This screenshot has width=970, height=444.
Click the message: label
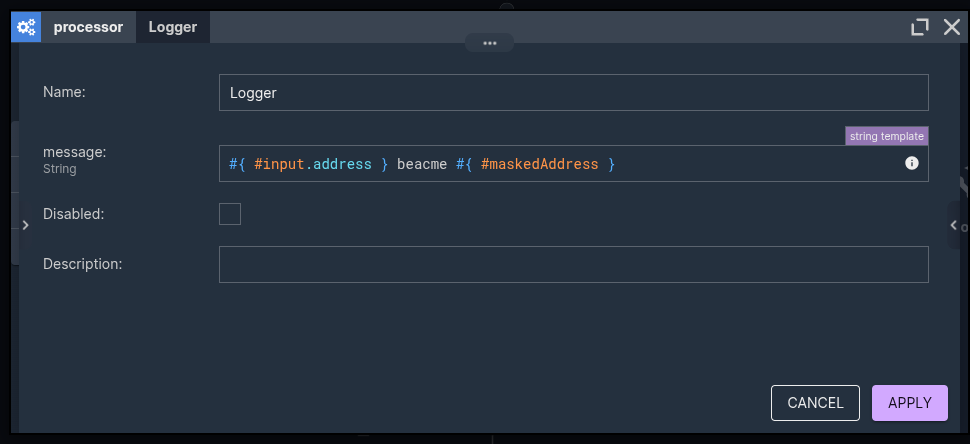point(75,152)
